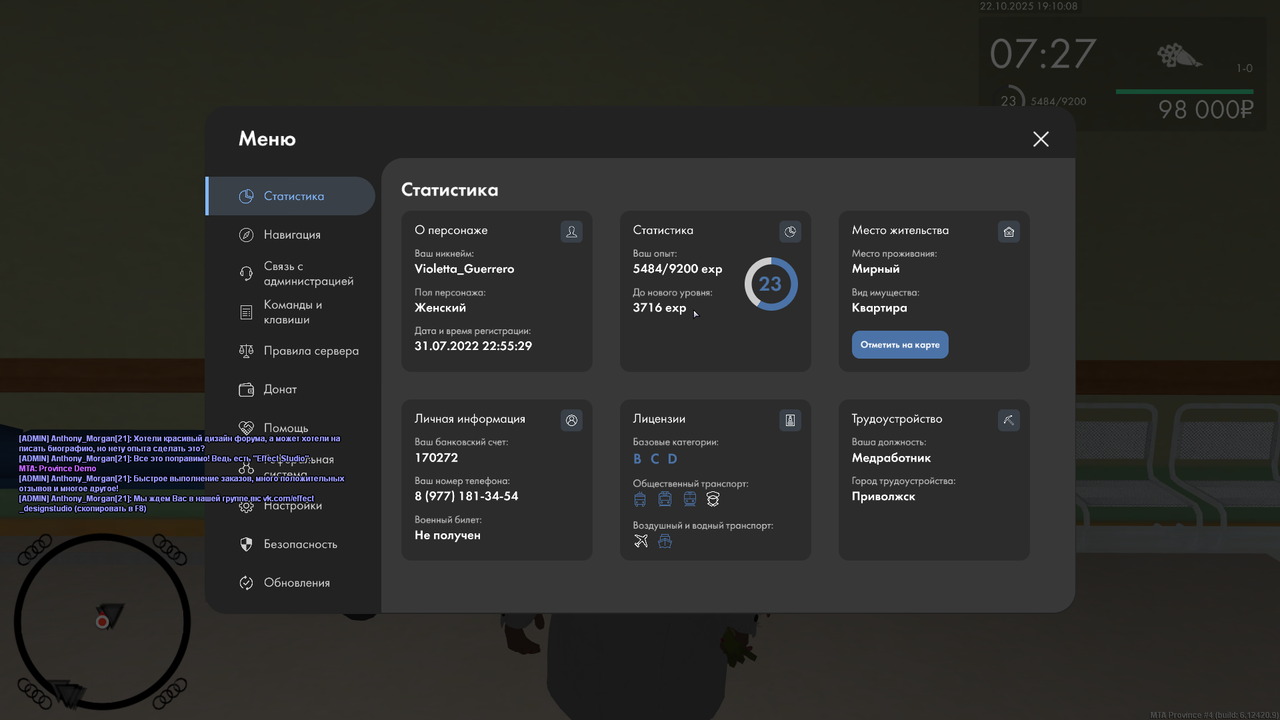The height and width of the screenshot is (720, 1280).
Task: Click the MTA: Province Demo chat line
Action: (x=57, y=469)
